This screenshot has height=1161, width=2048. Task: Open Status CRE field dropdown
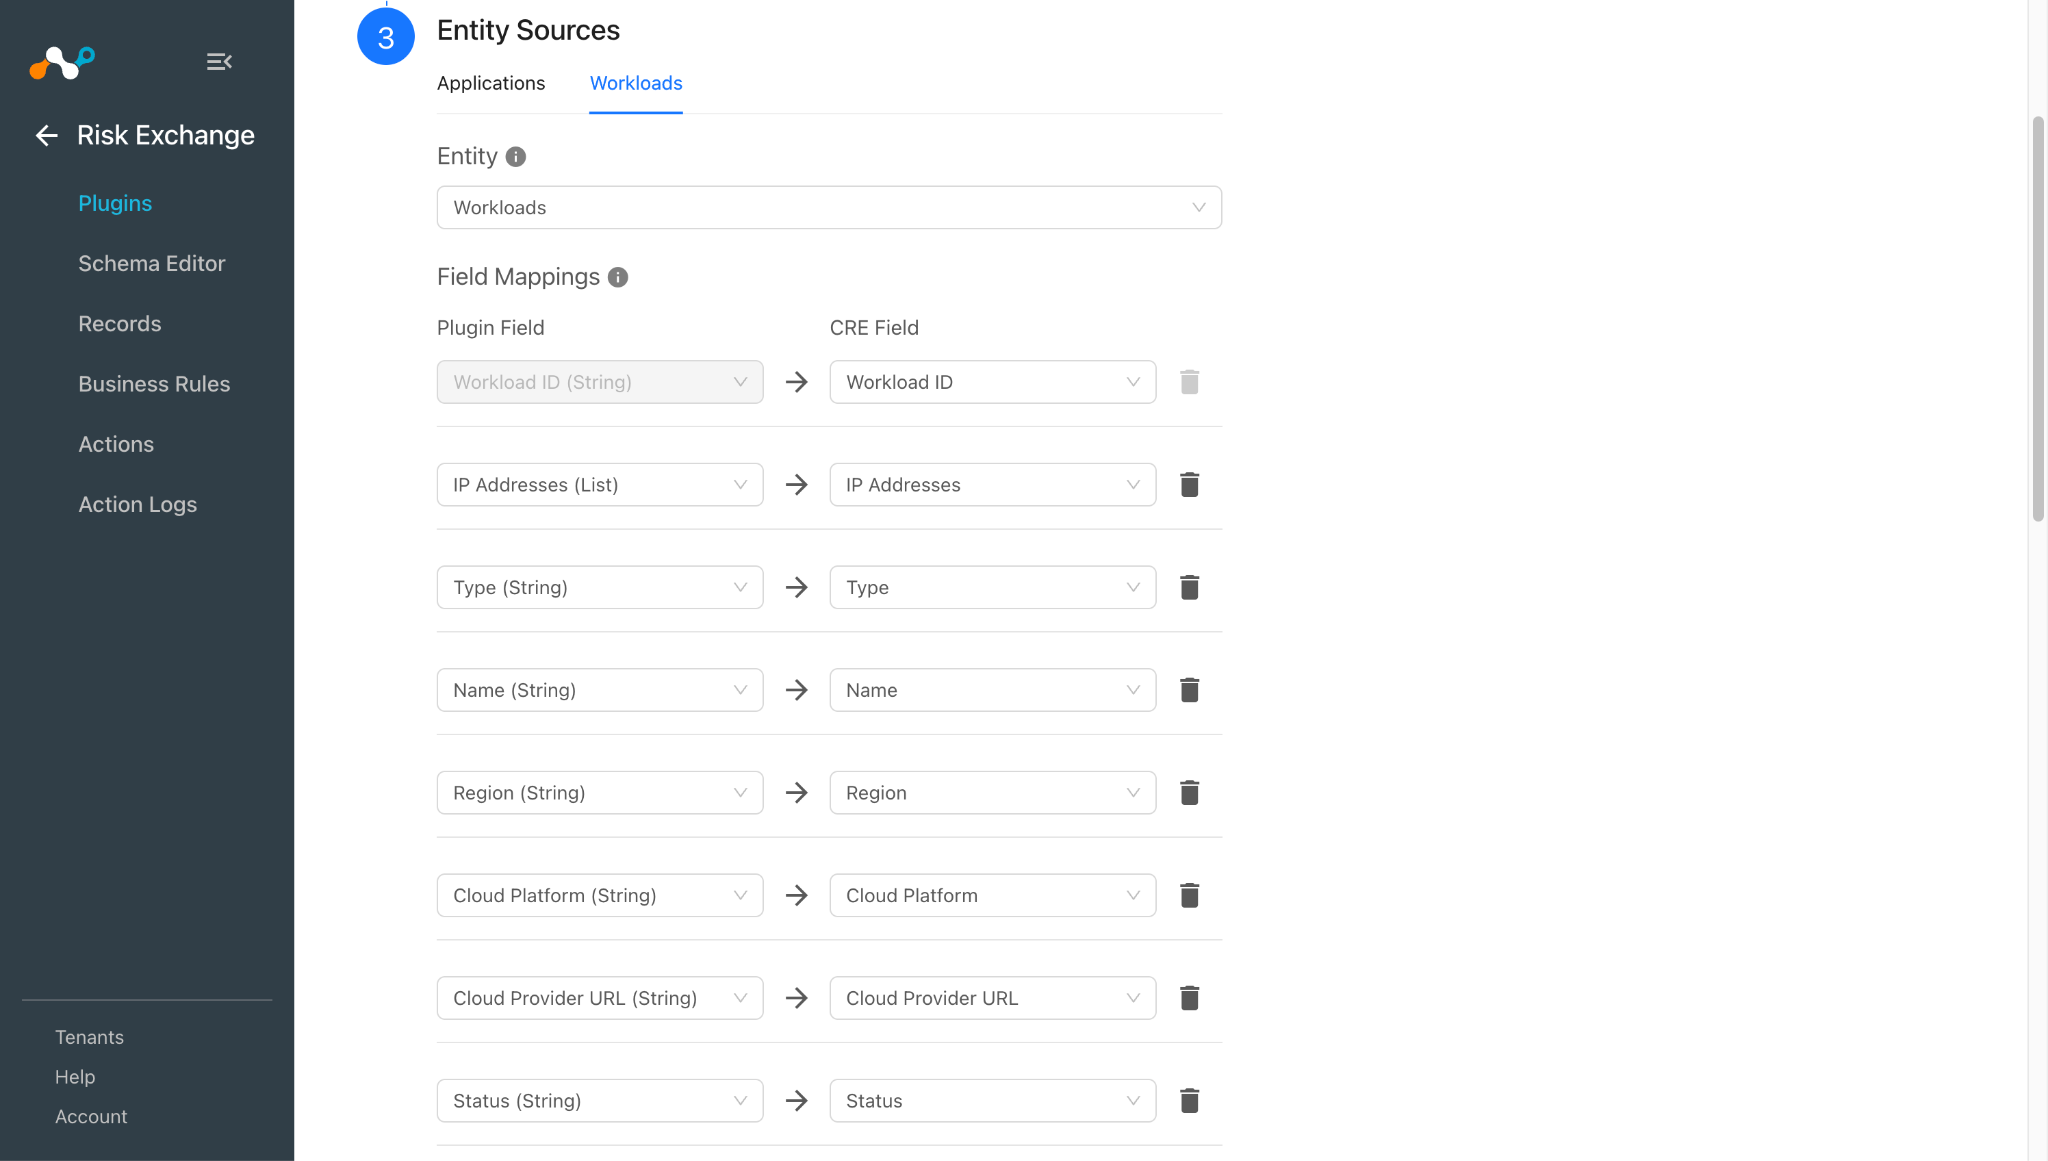click(x=993, y=1101)
